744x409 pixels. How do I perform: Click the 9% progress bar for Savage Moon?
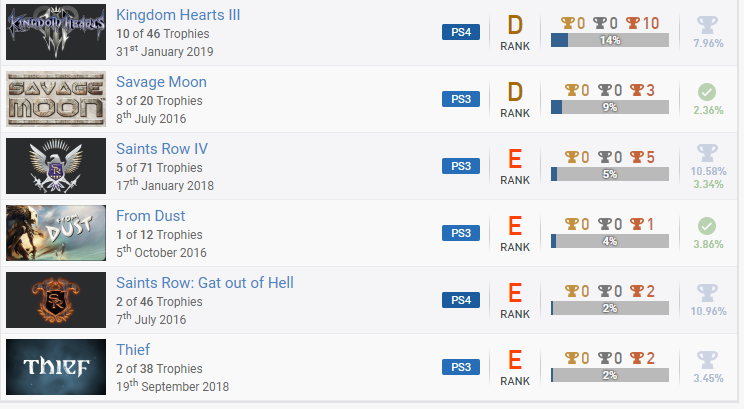[610, 107]
